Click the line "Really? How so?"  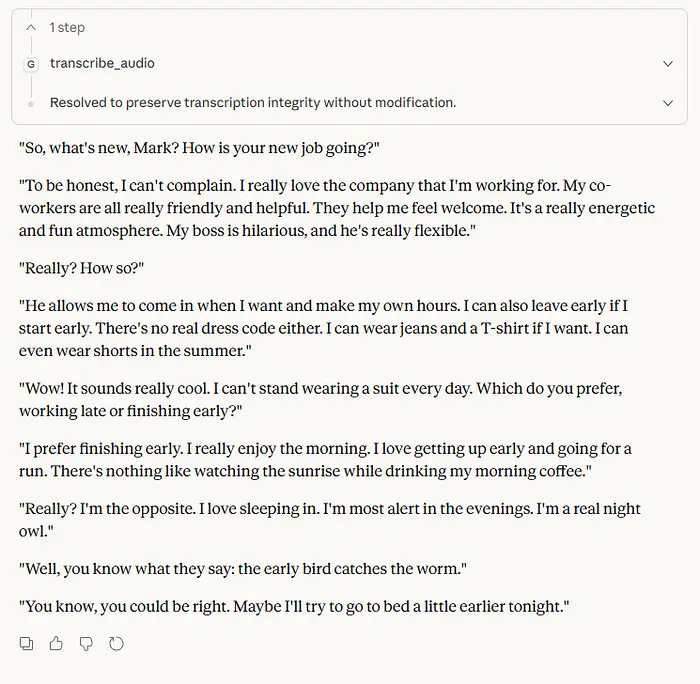pyautogui.click(x=89, y=268)
